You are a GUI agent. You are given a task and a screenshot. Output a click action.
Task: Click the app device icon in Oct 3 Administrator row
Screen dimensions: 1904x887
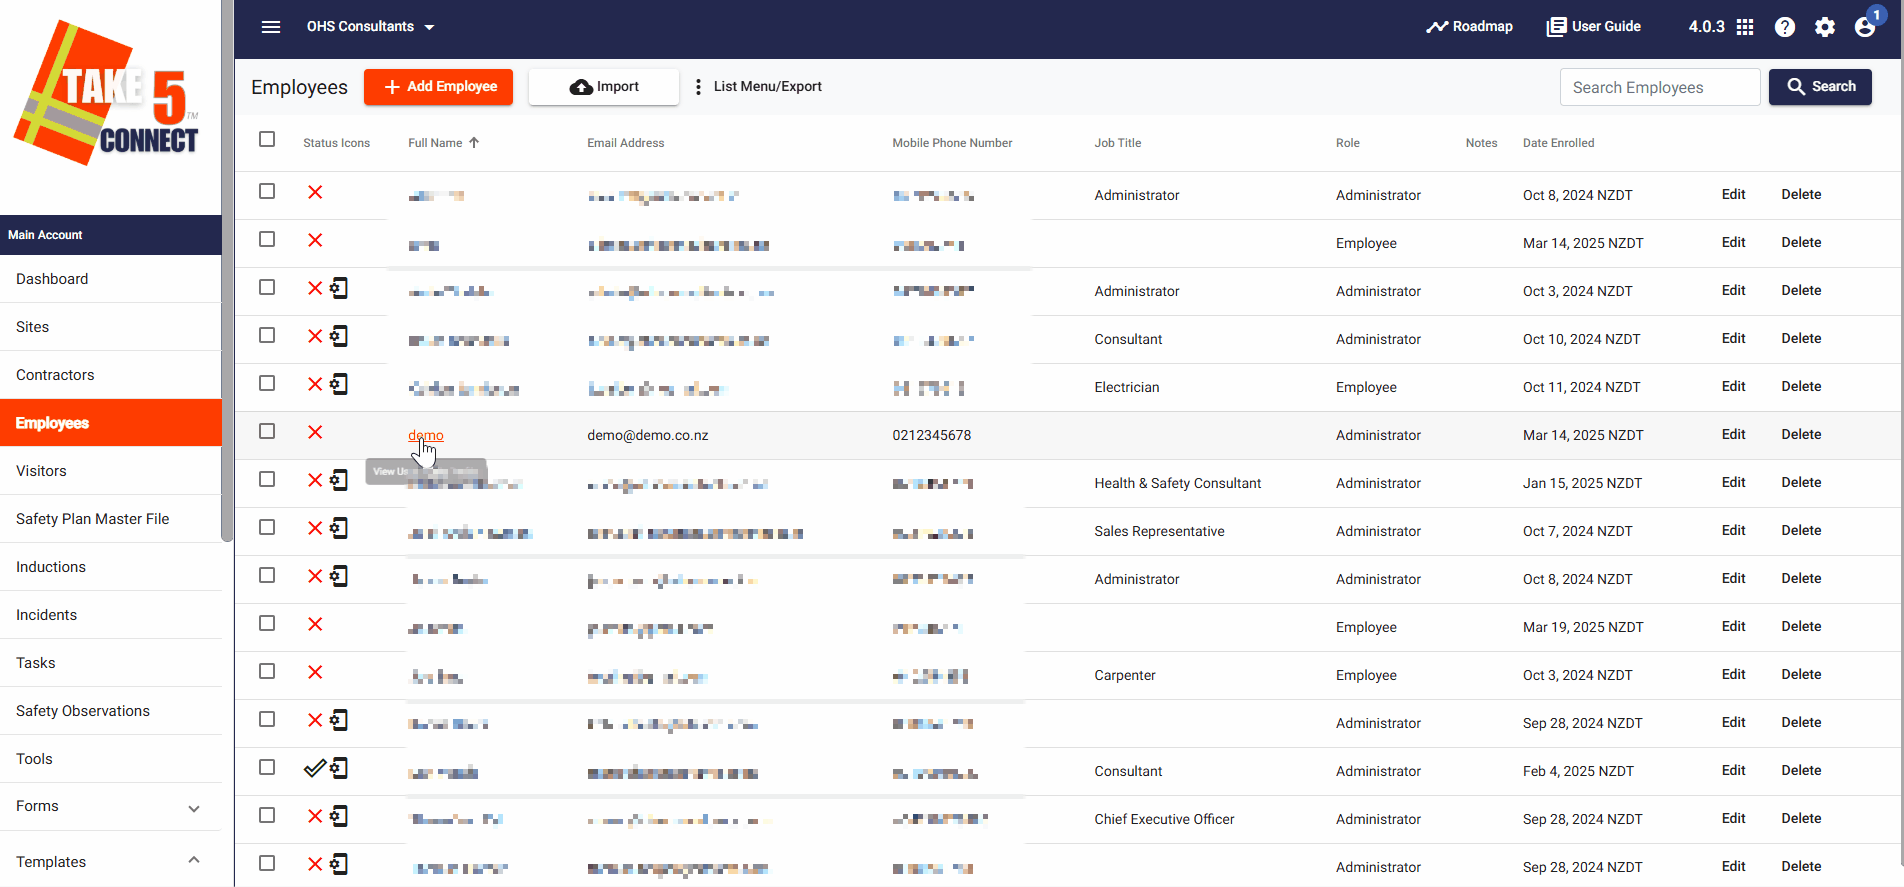point(340,288)
